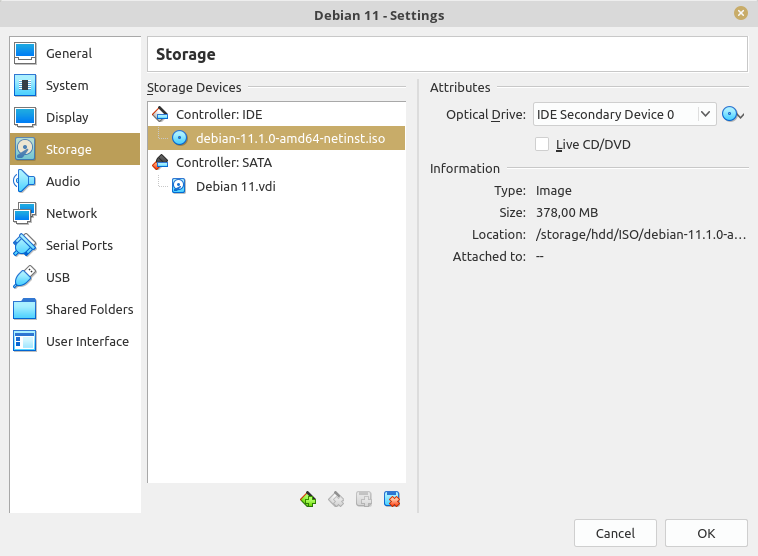
Task: Click the Storage page heading
Action: click(x=186, y=54)
